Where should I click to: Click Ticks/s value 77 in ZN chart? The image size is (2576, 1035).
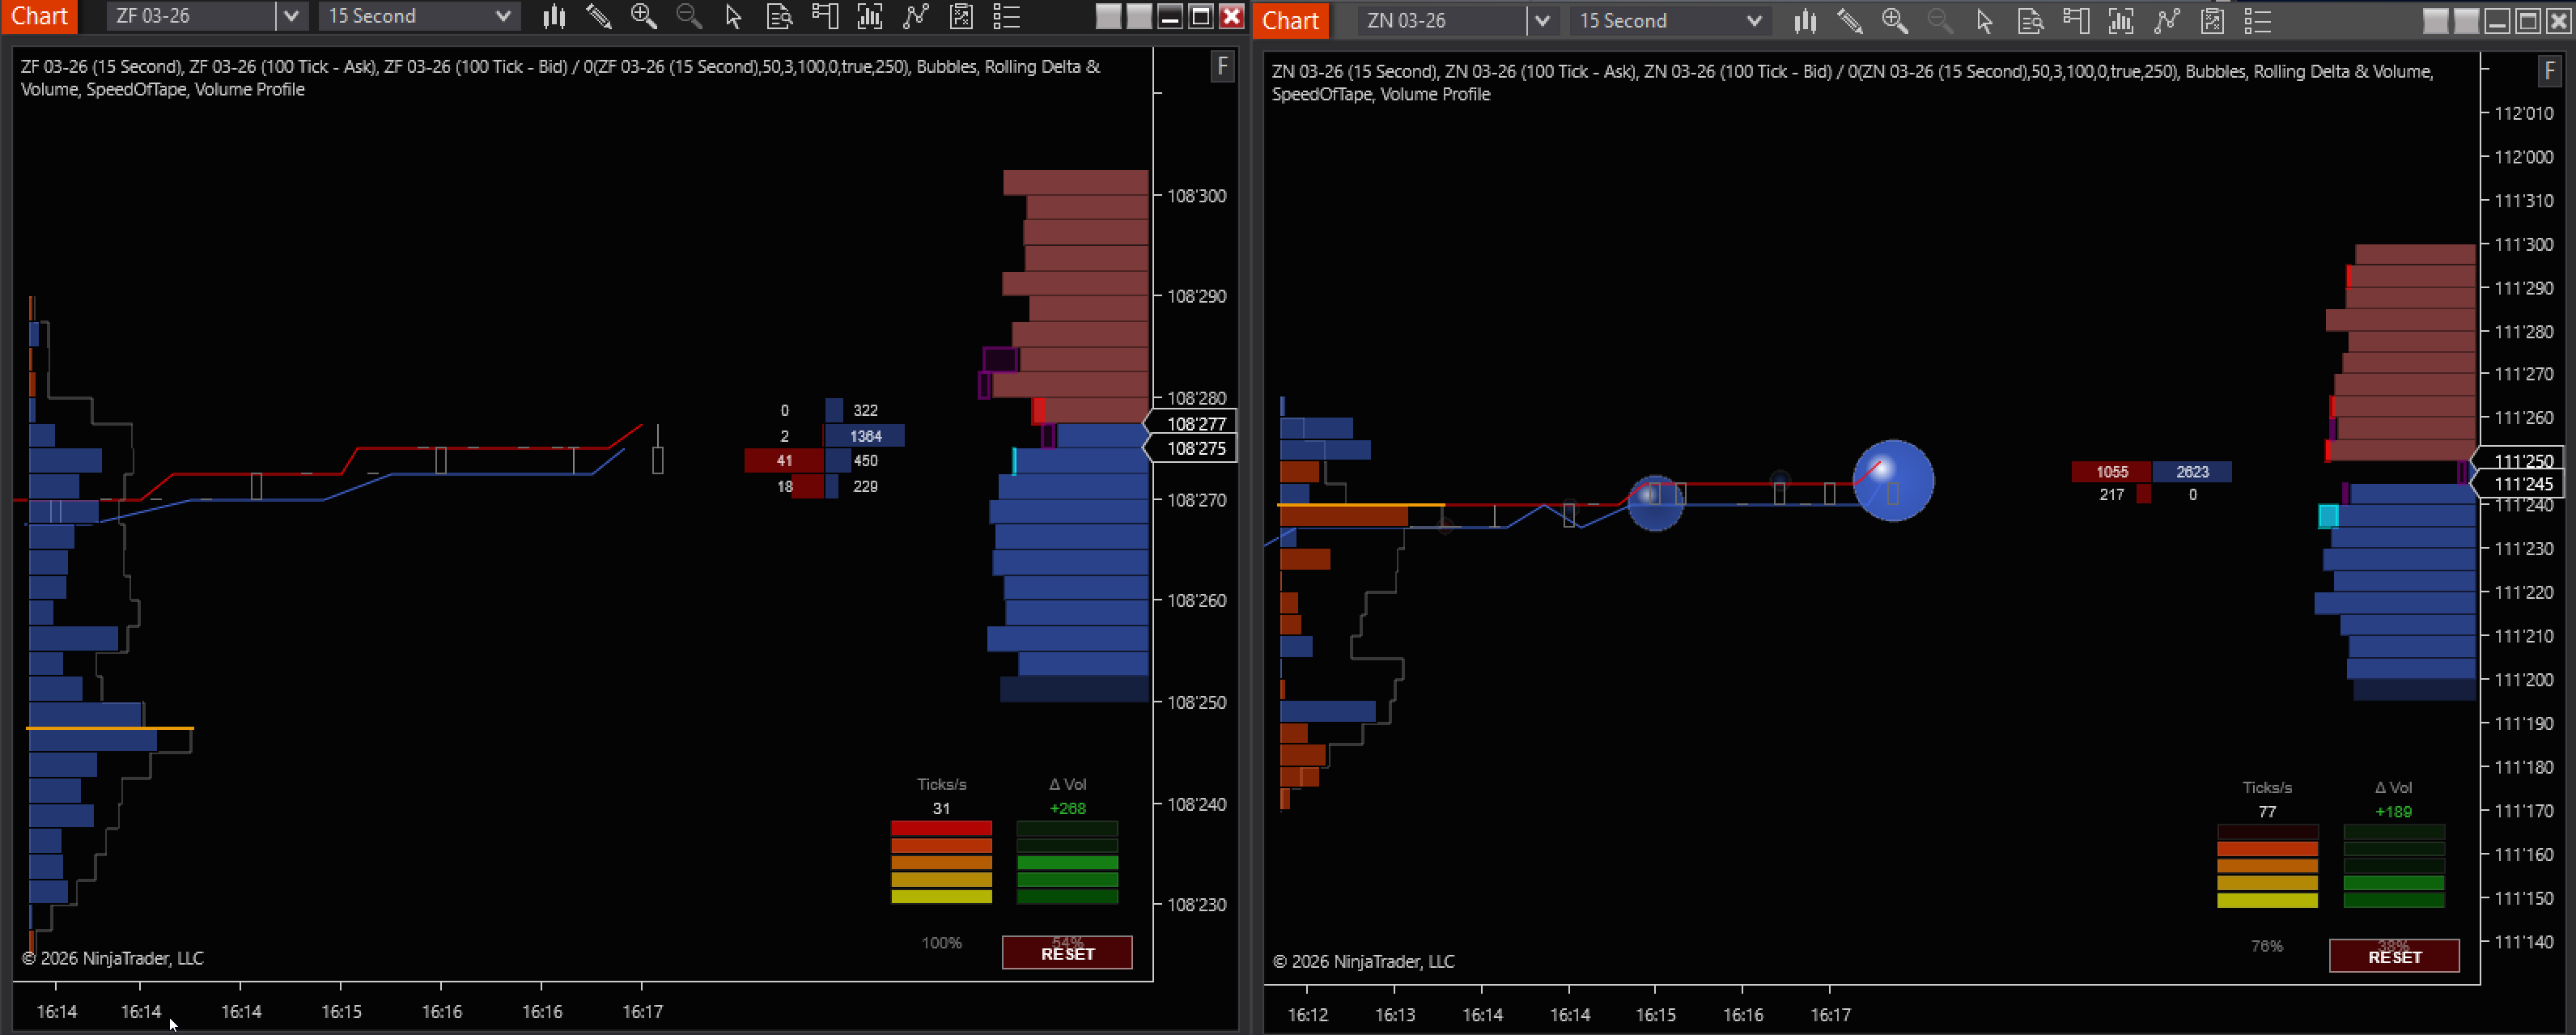(2267, 812)
